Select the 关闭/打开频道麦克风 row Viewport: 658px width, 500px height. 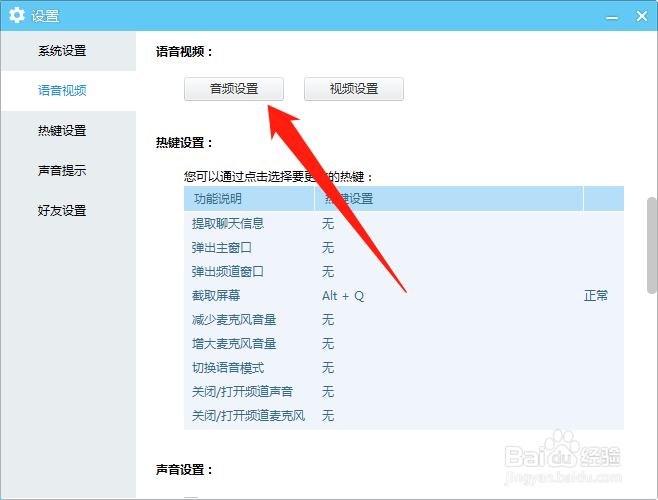pyautogui.click(x=404, y=416)
